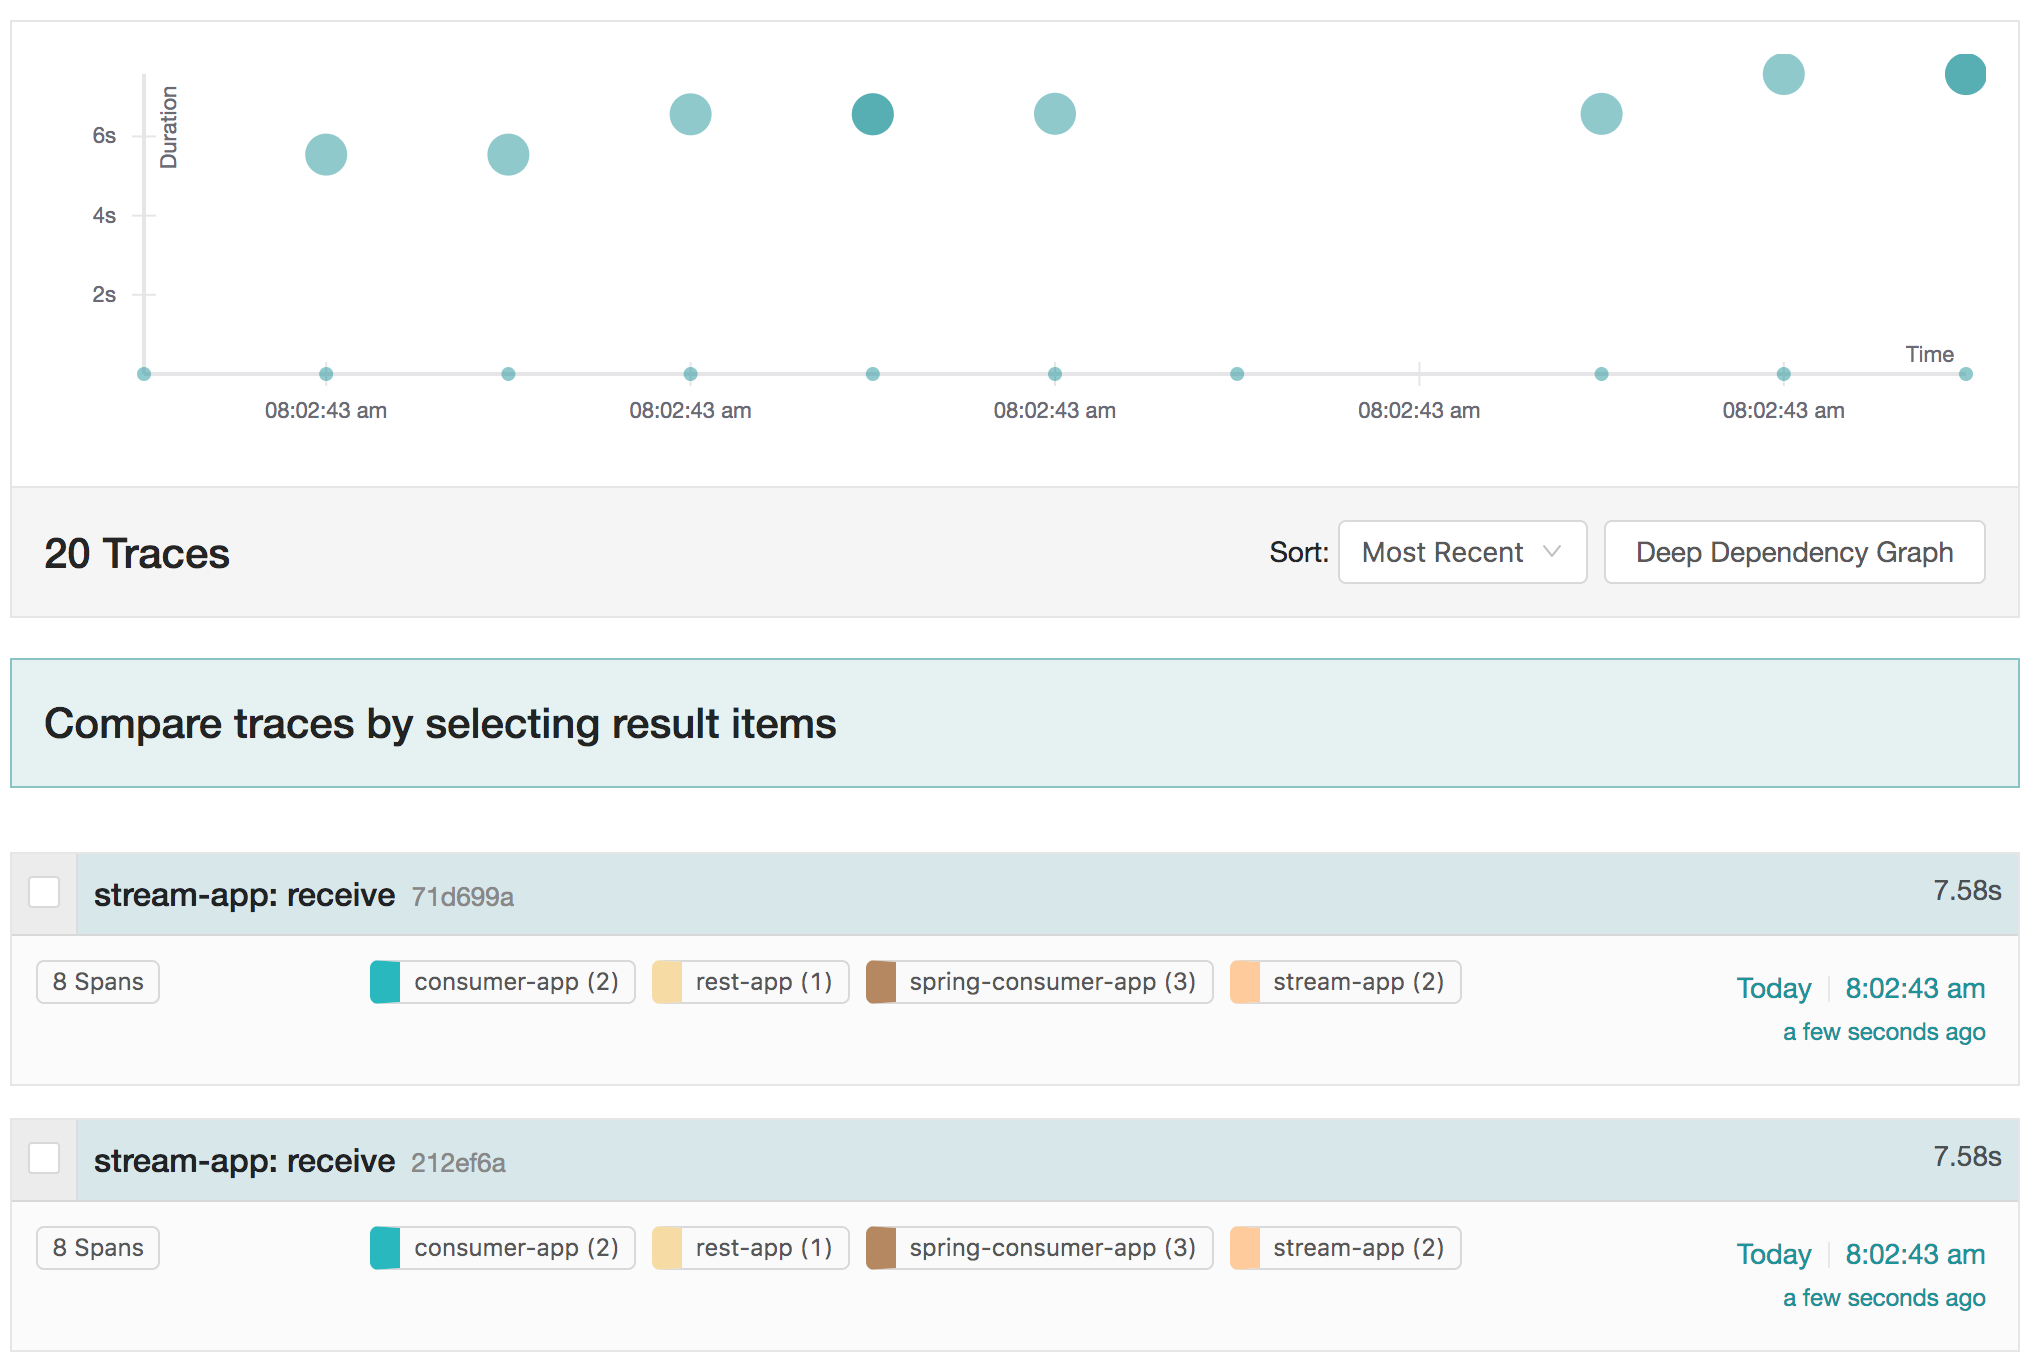Select the third large trace bubble from left

[x=690, y=114]
